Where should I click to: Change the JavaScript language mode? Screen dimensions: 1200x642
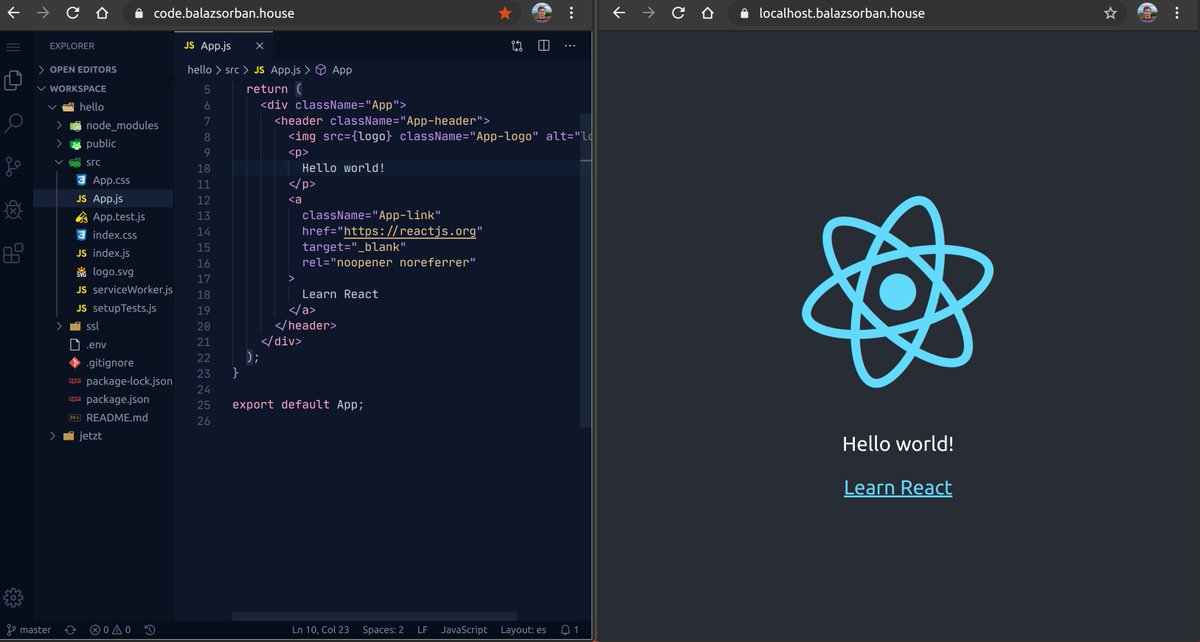464,630
